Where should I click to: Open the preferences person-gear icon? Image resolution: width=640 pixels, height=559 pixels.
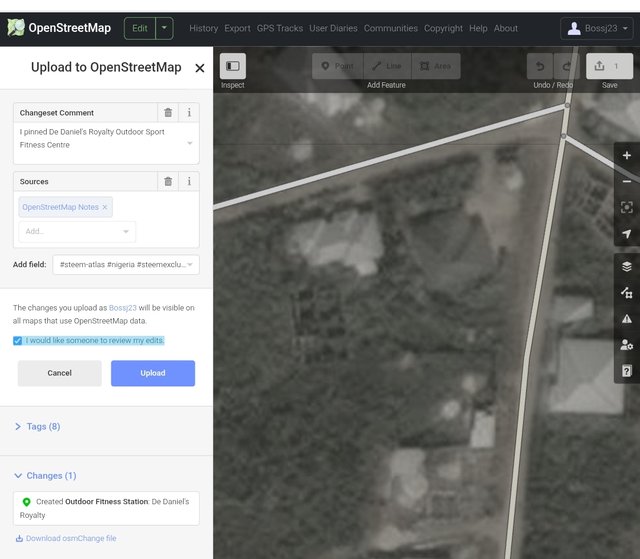tap(627, 345)
